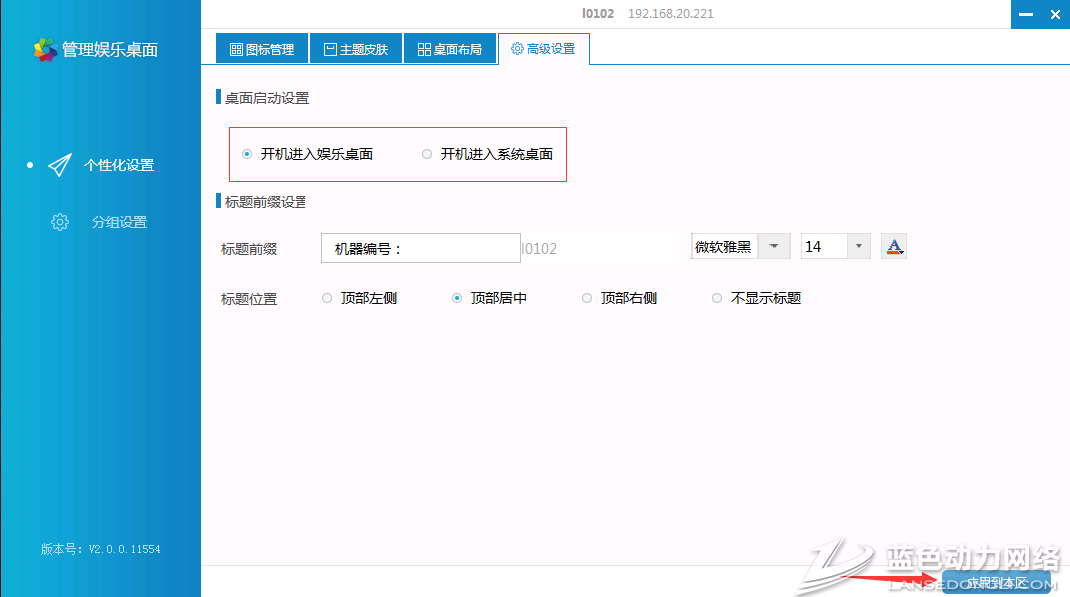Click the red color bar under the A icon

click(x=892, y=252)
